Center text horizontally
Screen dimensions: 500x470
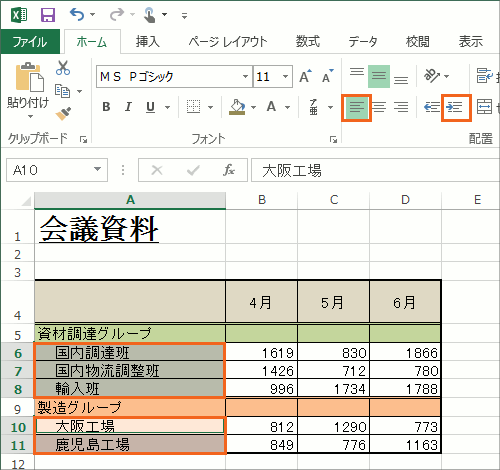pos(379,107)
